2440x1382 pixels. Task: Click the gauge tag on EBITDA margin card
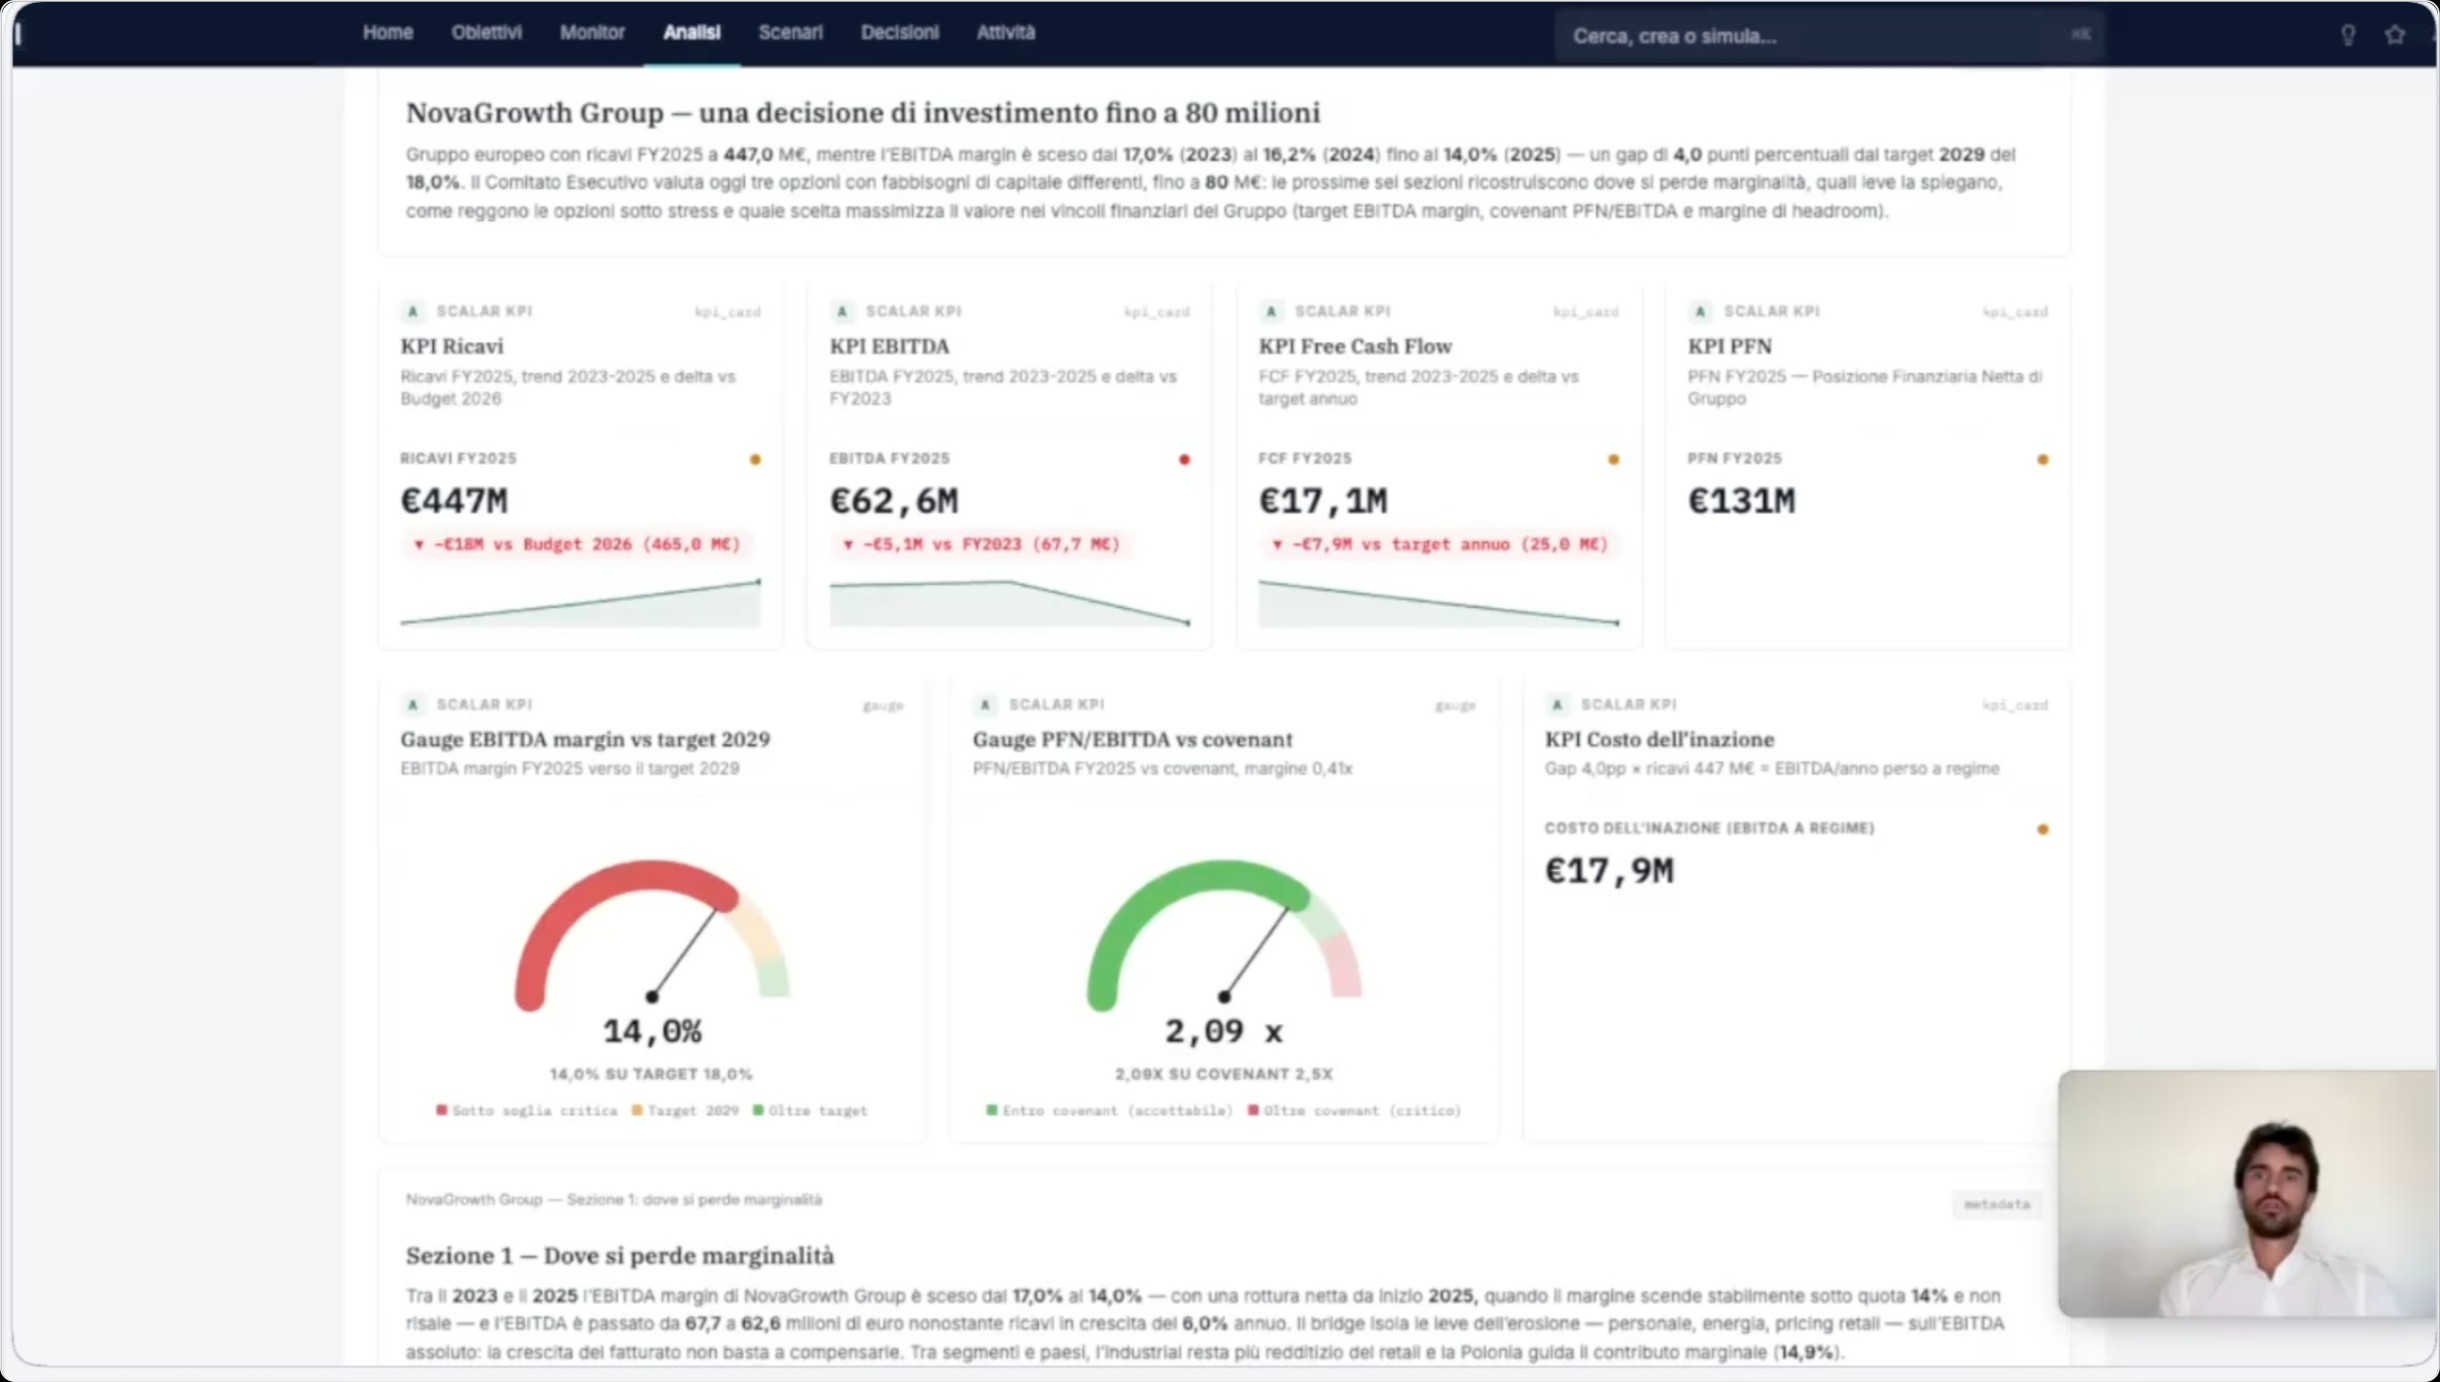(883, 706)
